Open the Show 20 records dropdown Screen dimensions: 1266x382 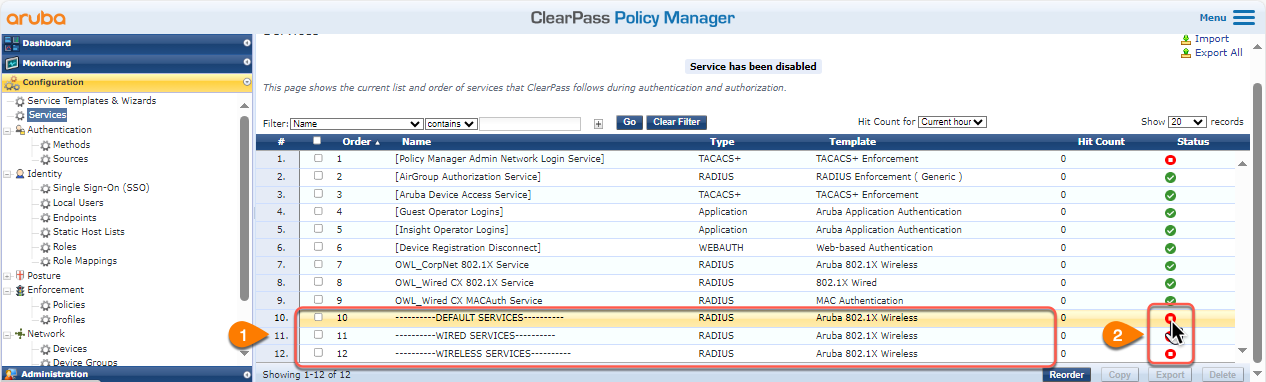point(1187,122)
